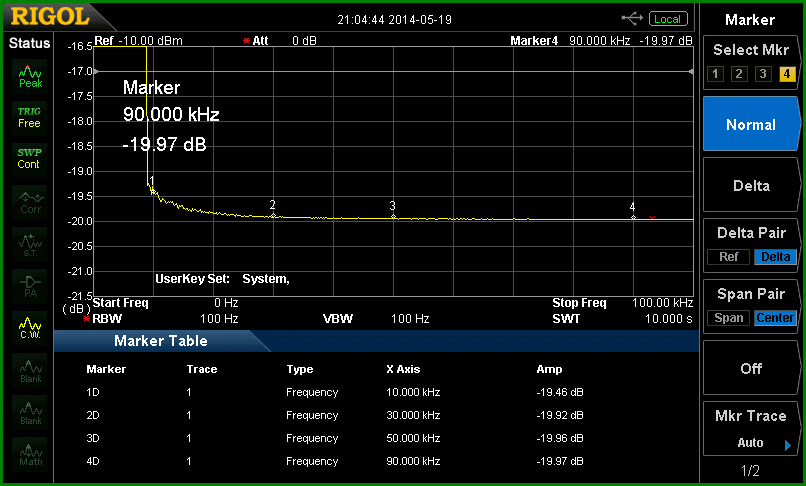Turn the marker Off
806x486 pixels.
tap(751, 368)
